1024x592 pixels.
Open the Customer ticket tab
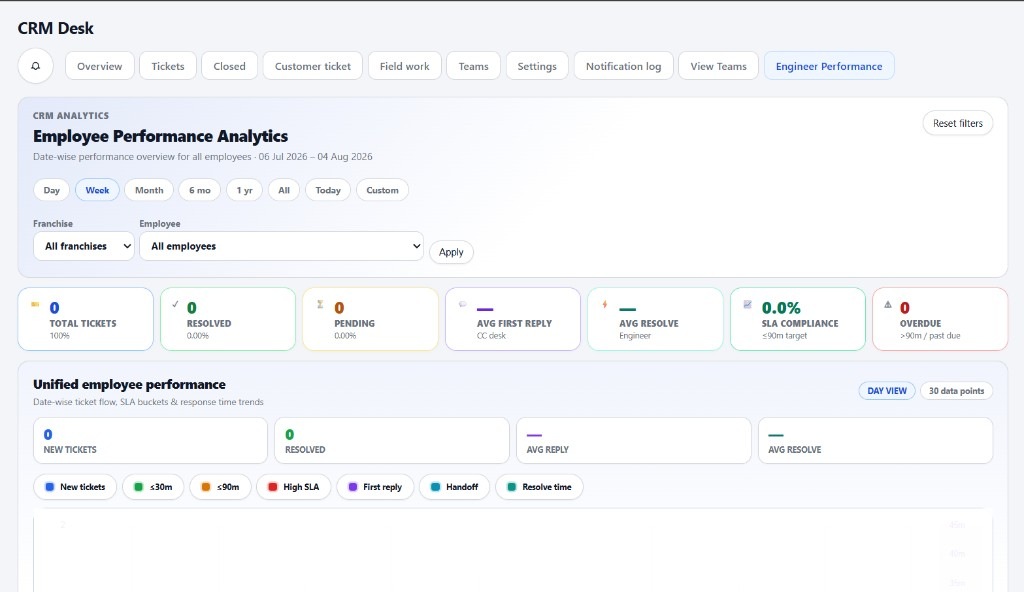pyautogui.click(x=313, y=66)
